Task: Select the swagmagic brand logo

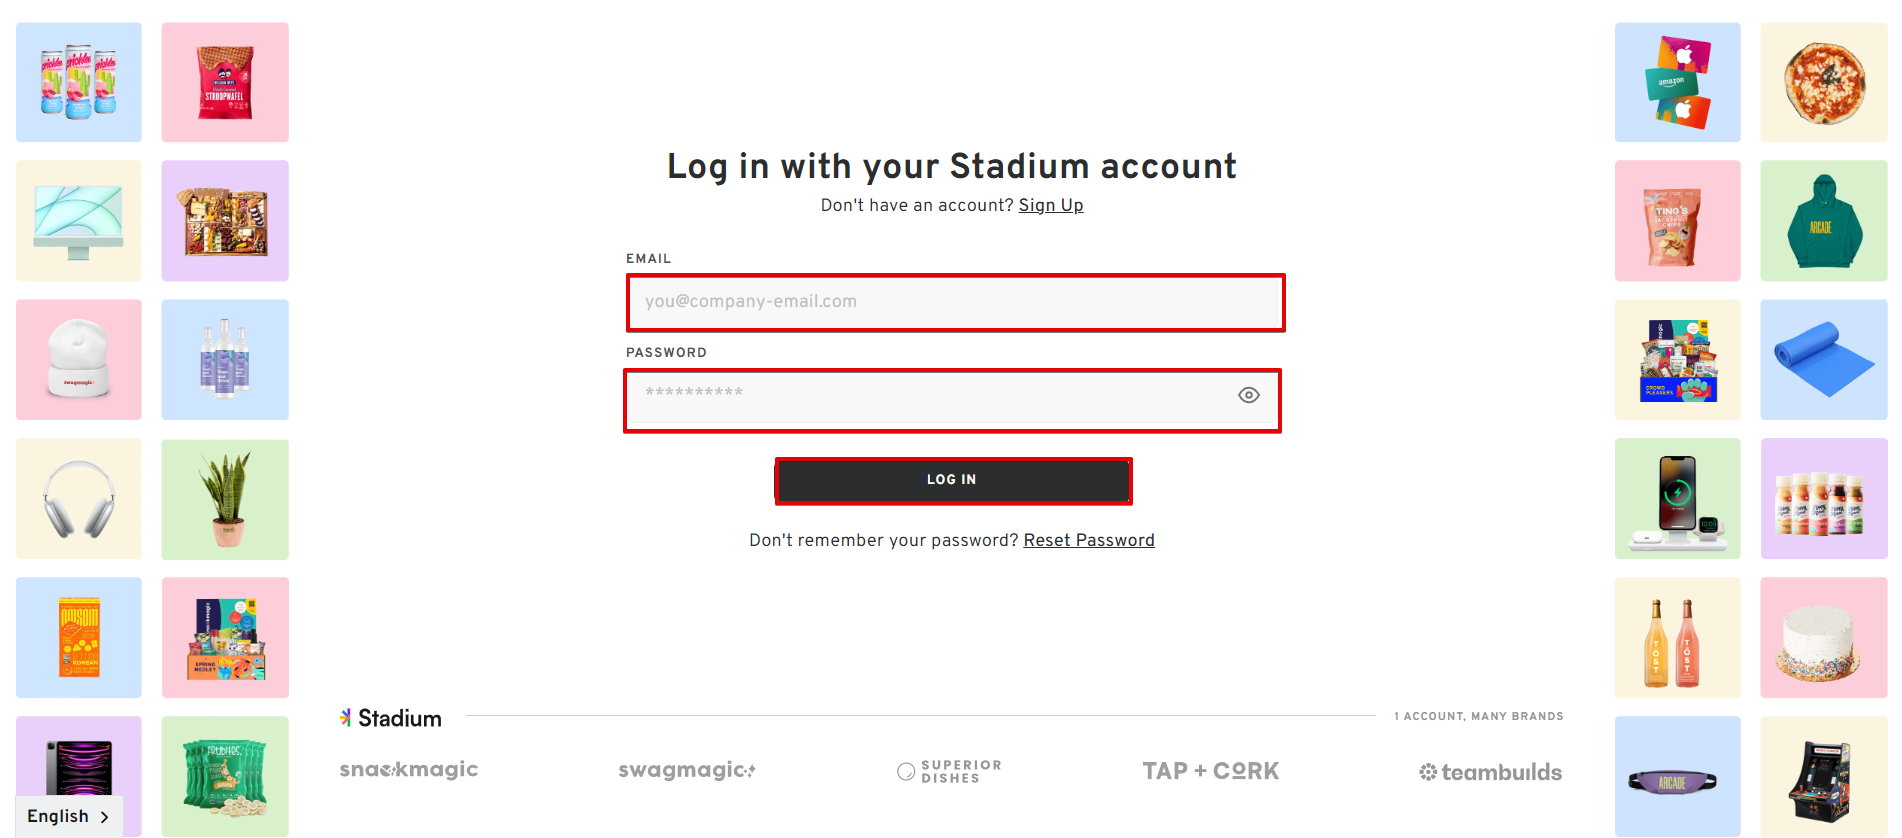Action: click(x=686, y=770)
